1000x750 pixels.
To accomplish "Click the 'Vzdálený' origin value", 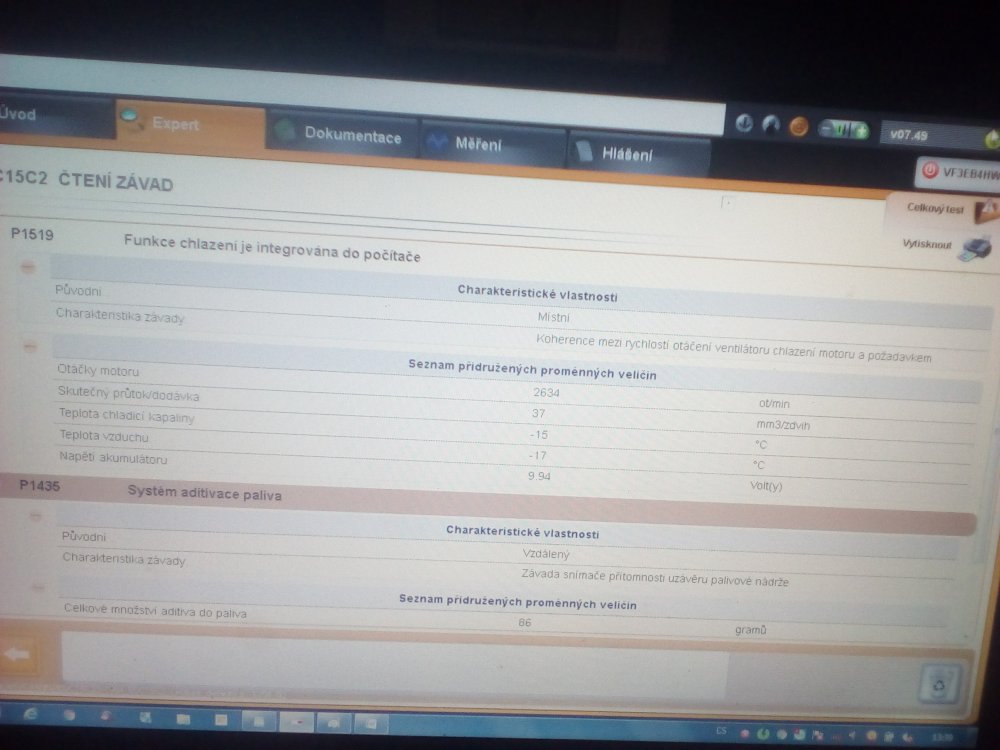I will pos(546,554).
